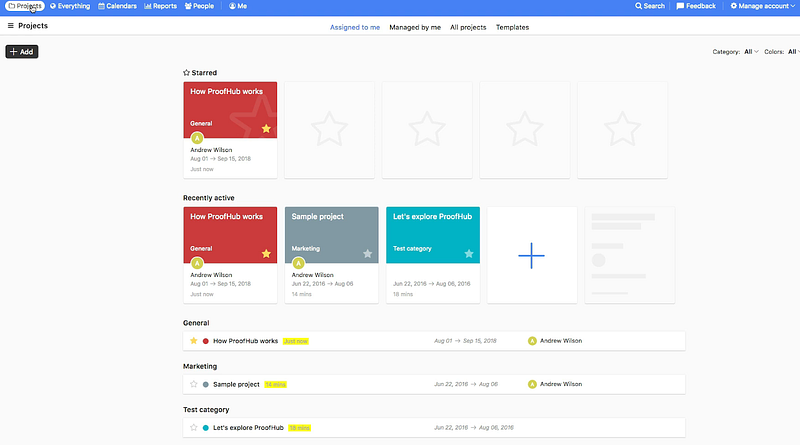800x445 pixels.
Task: Click avatar on Recently active How ProofHub works card
Action: coord(197,263)
